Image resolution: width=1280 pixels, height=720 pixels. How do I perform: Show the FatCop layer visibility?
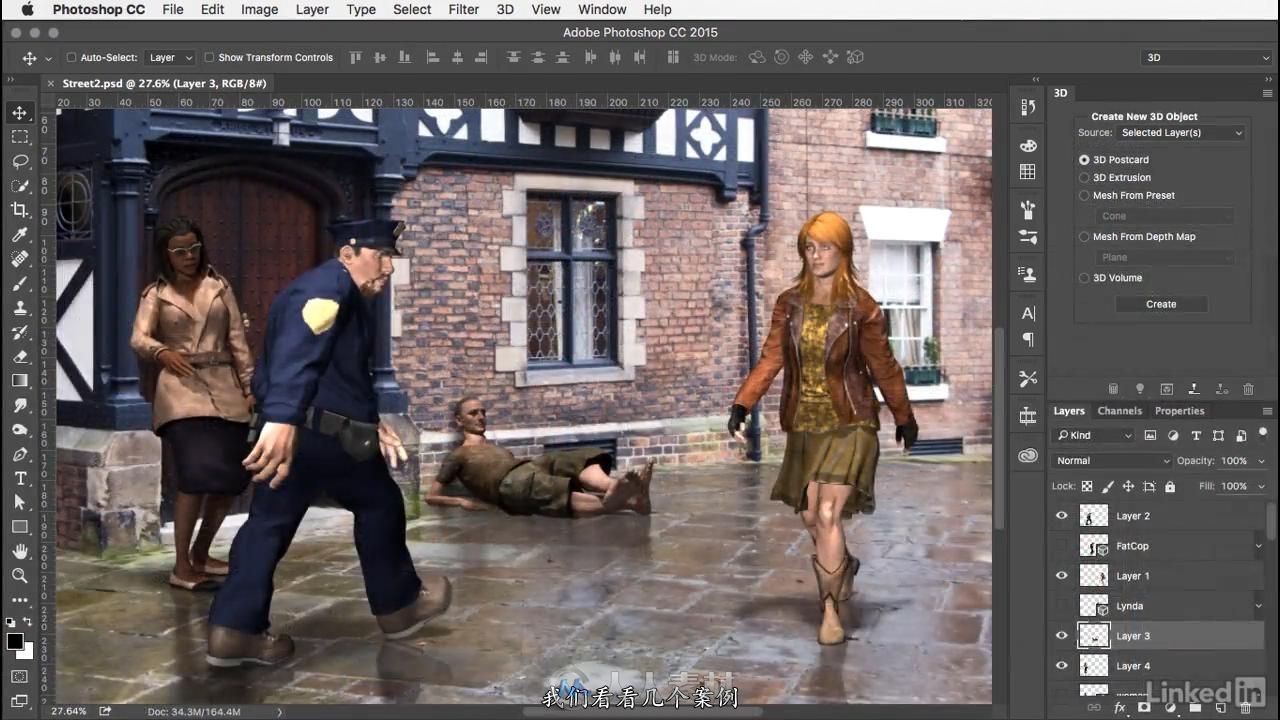tap(1062, 546)
